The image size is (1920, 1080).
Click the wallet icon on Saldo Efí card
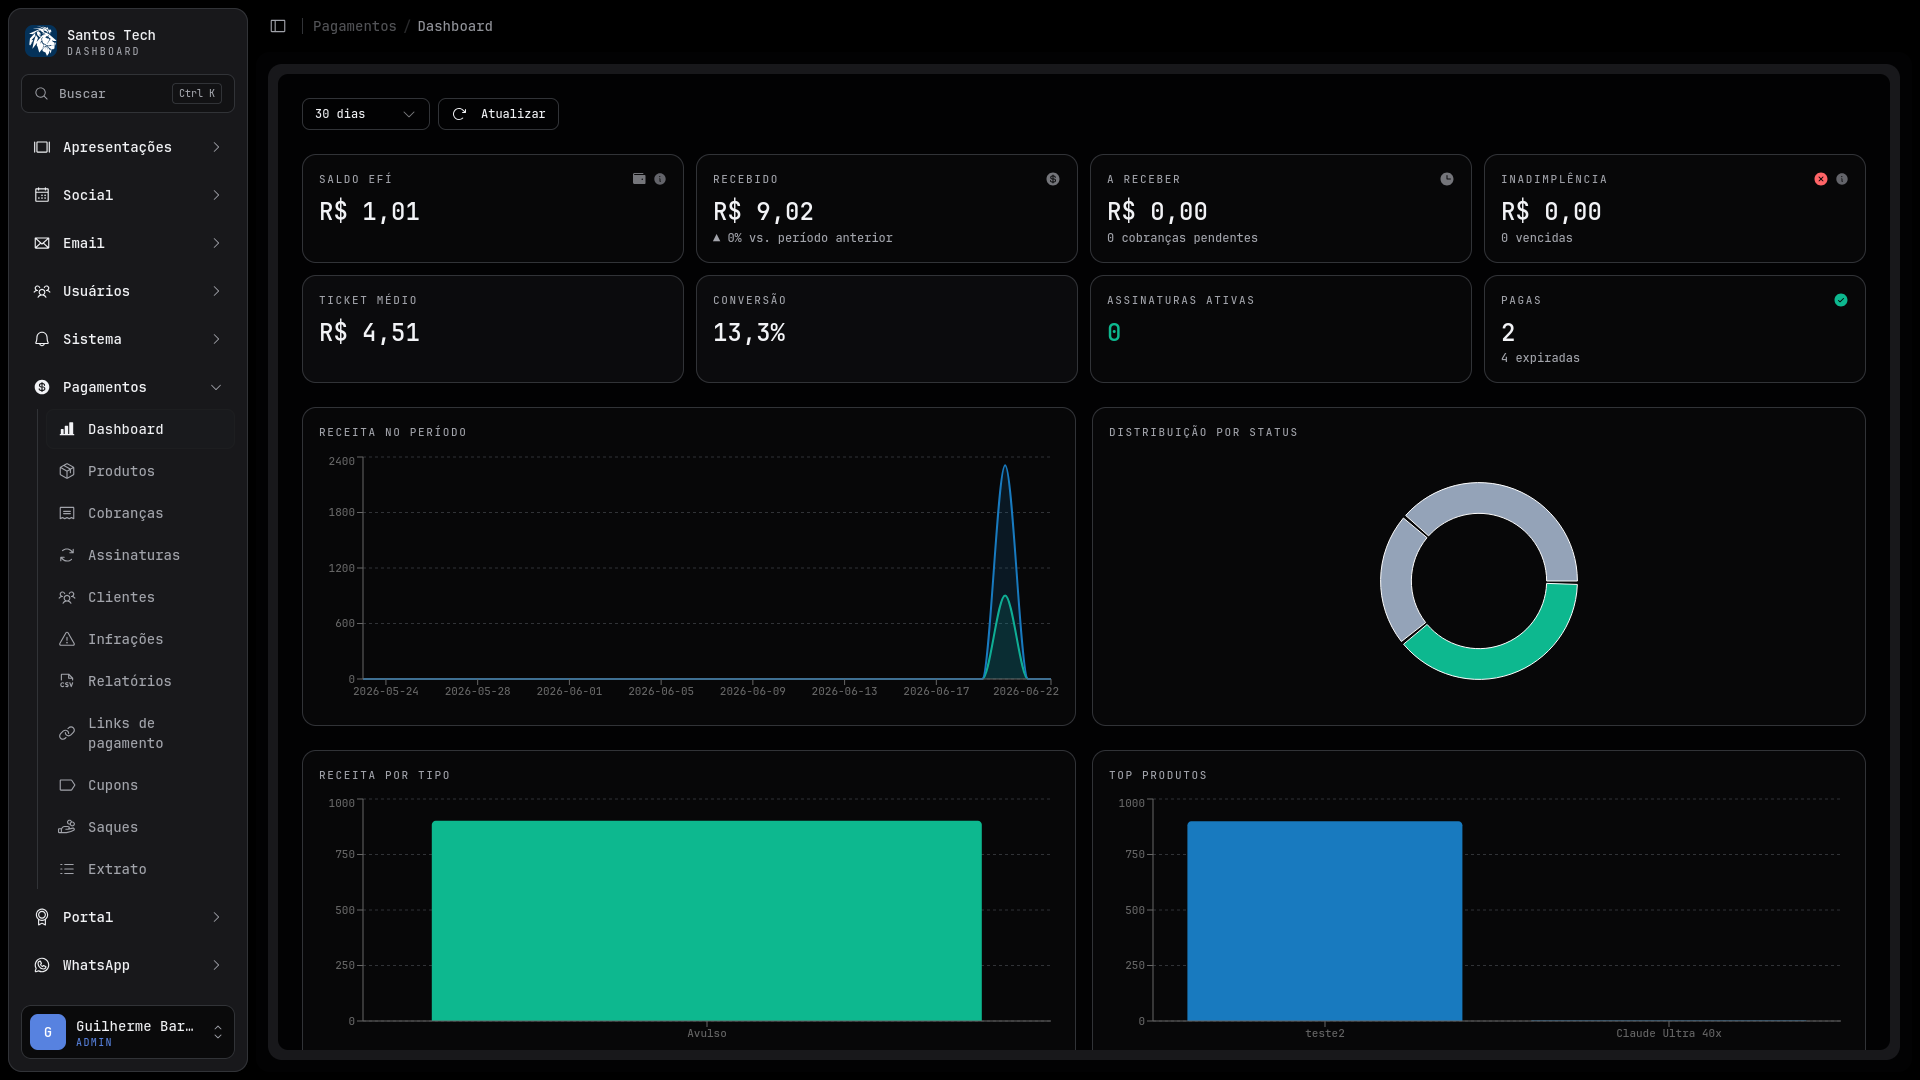(639, 179)
